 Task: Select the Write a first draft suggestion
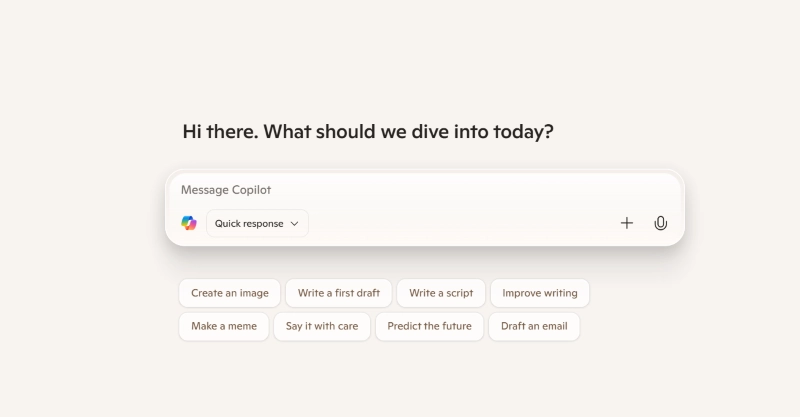point(339,293)
